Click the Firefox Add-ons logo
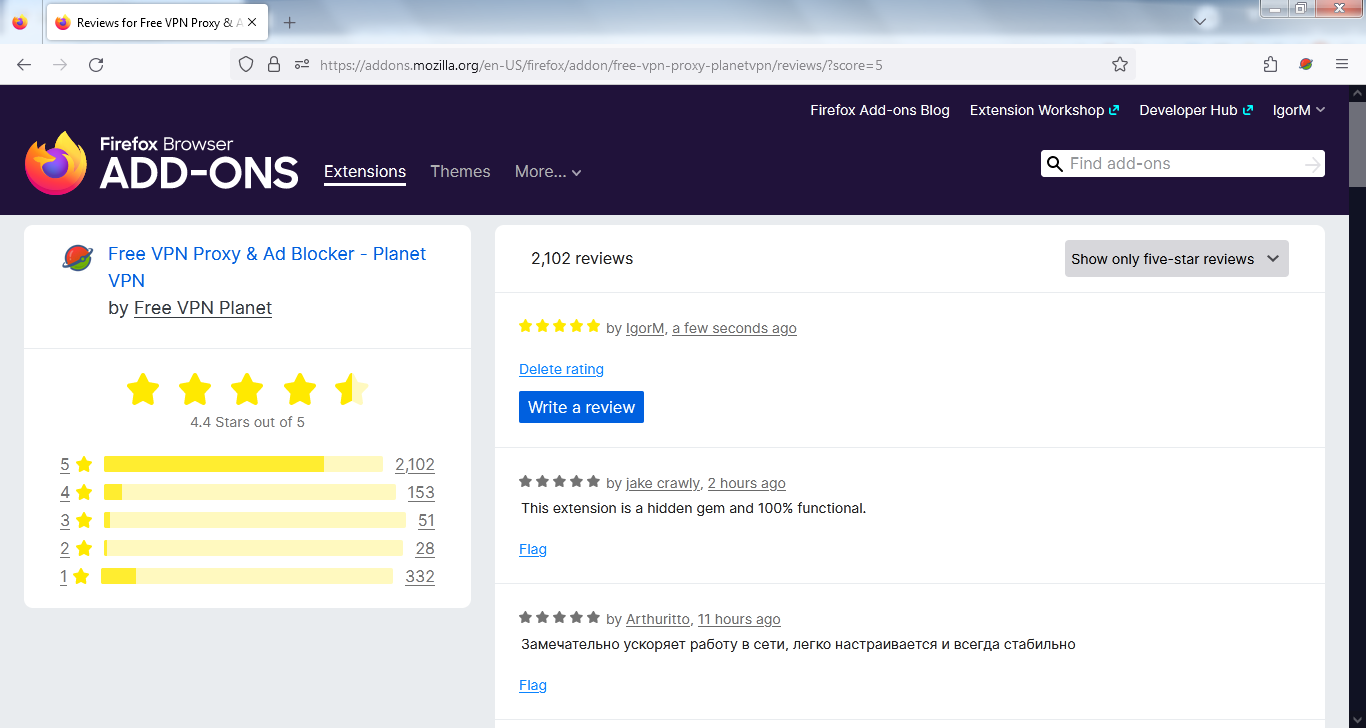1366x728 pixels. 162,163
